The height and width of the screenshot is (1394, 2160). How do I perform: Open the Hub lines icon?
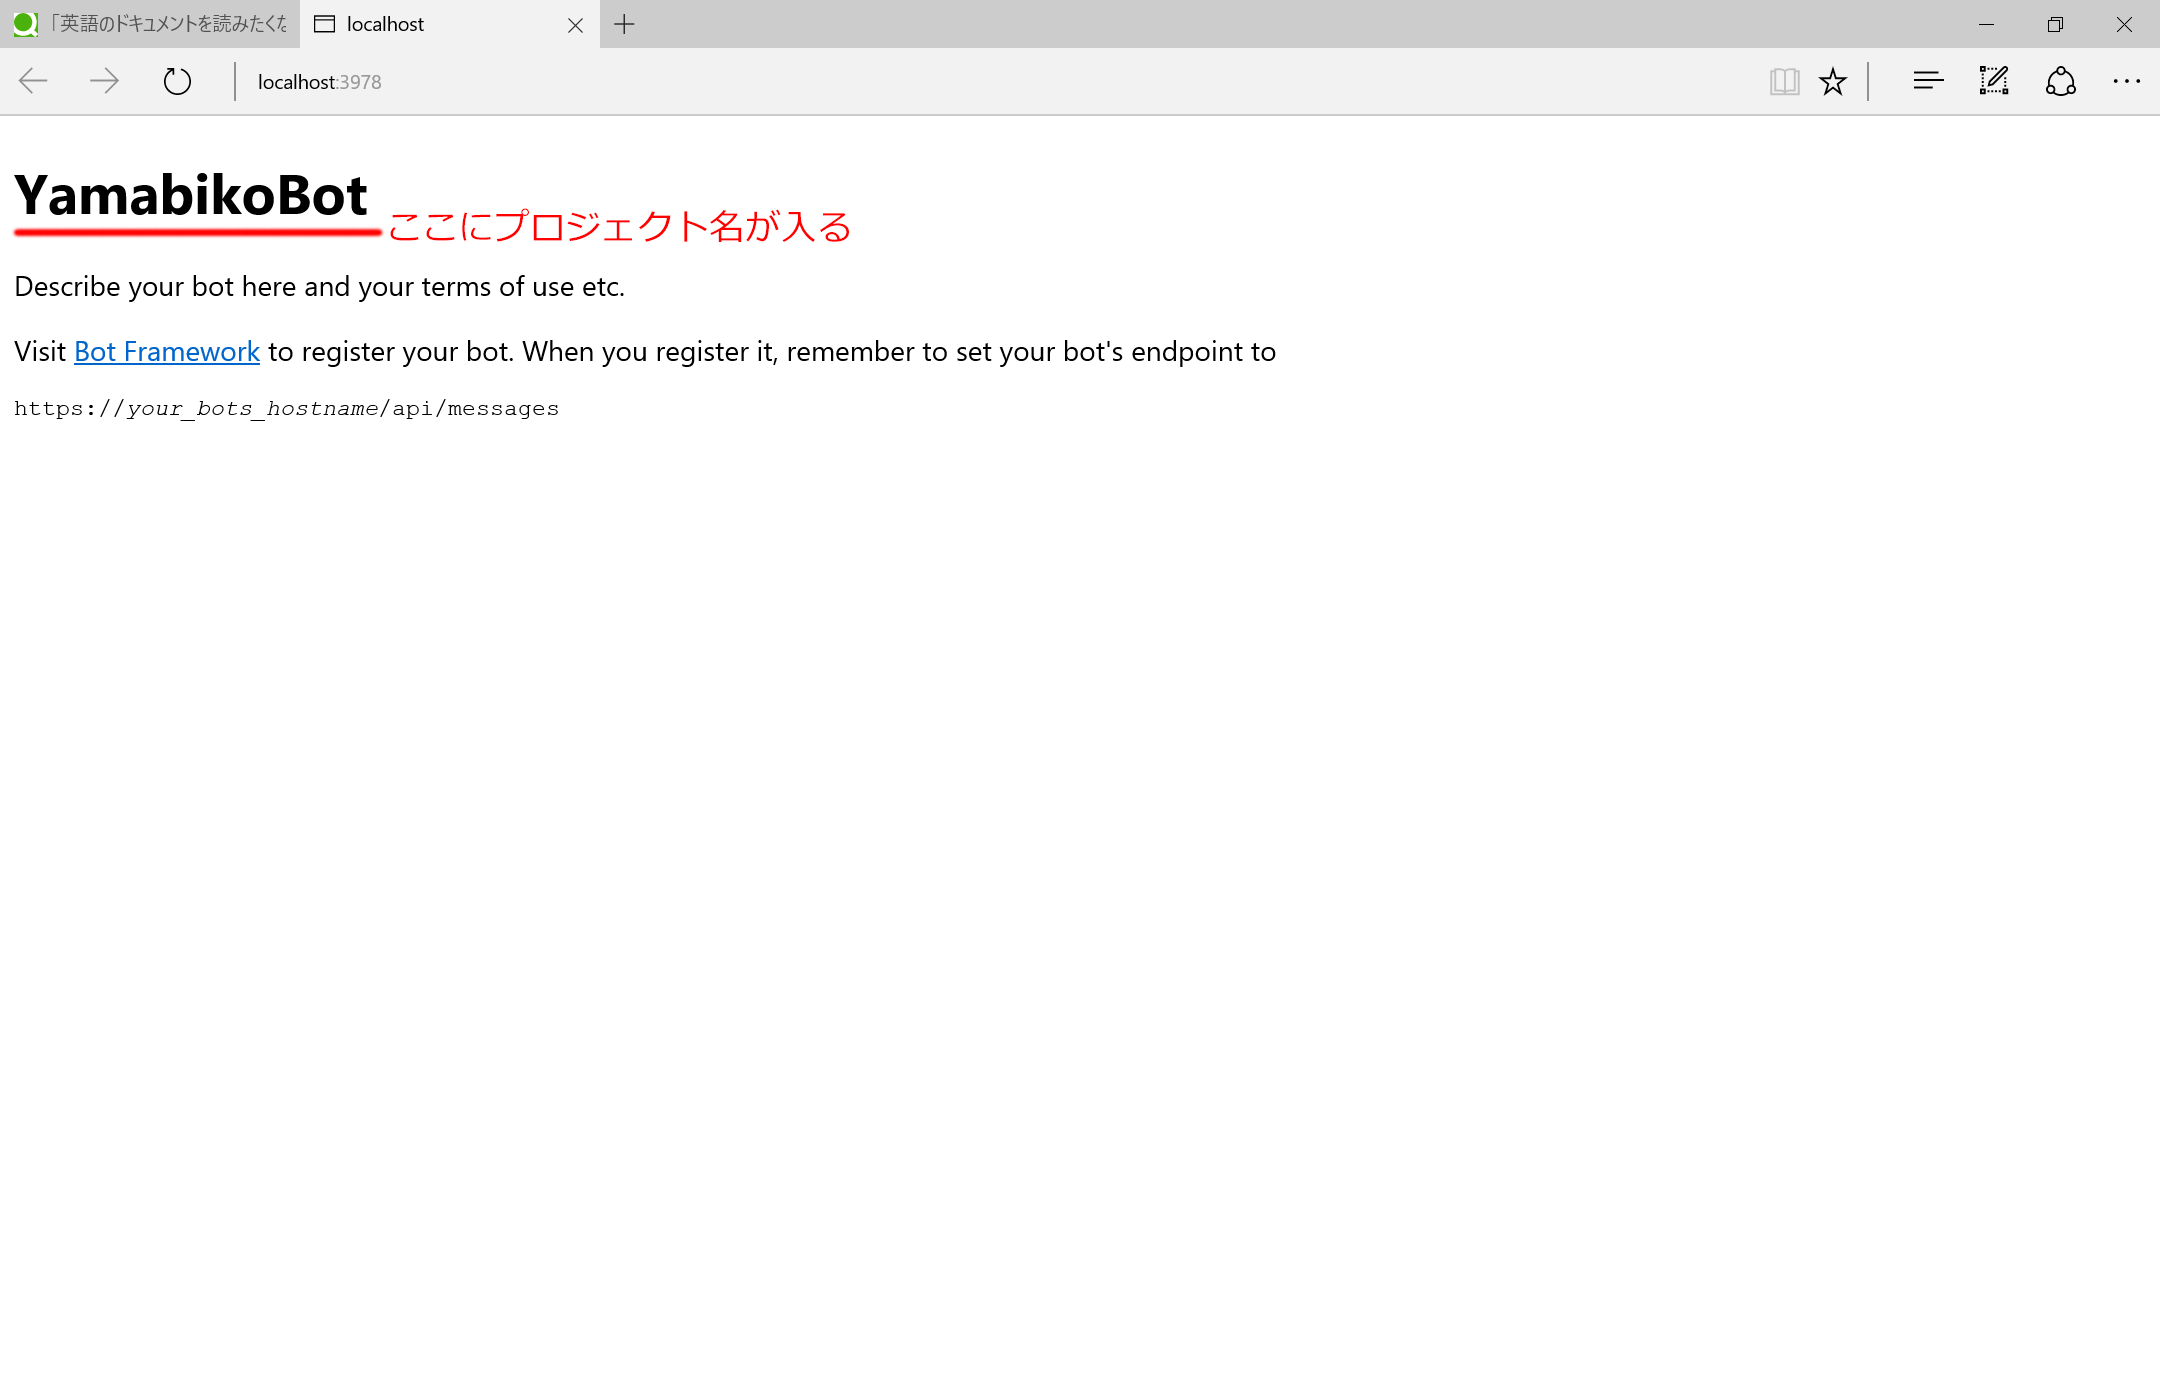tap(1927, 81)
